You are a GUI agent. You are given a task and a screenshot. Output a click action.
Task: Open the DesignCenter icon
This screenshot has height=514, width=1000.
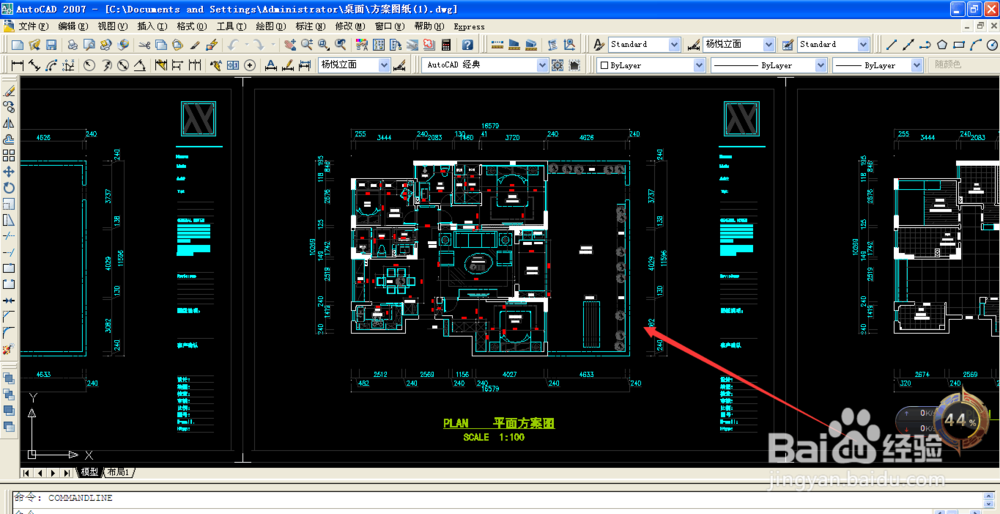[x=378, y=45]
